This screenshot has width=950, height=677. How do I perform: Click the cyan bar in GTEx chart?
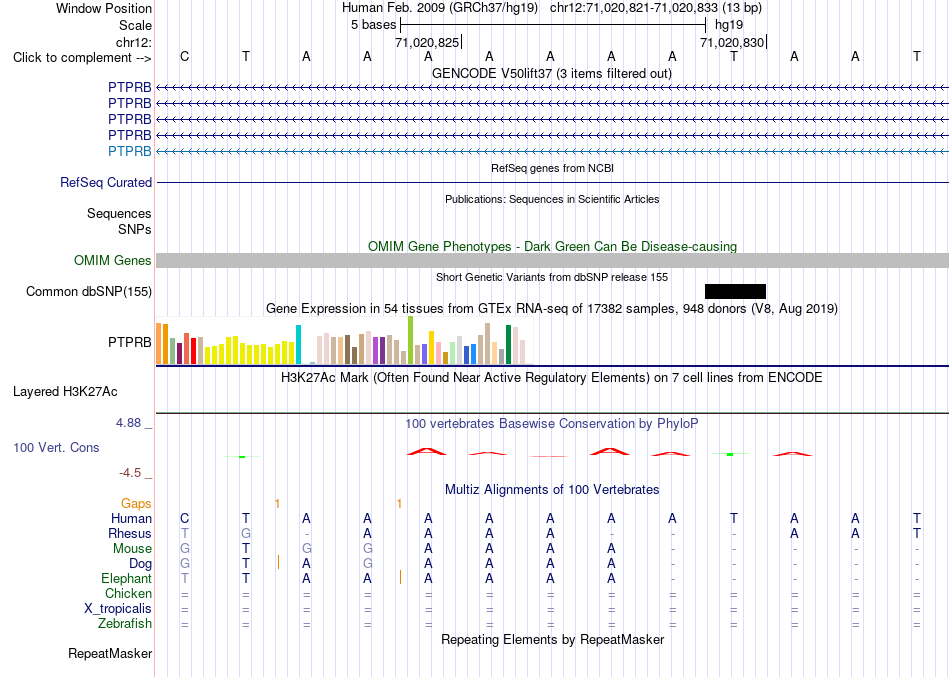coord(298,344)
